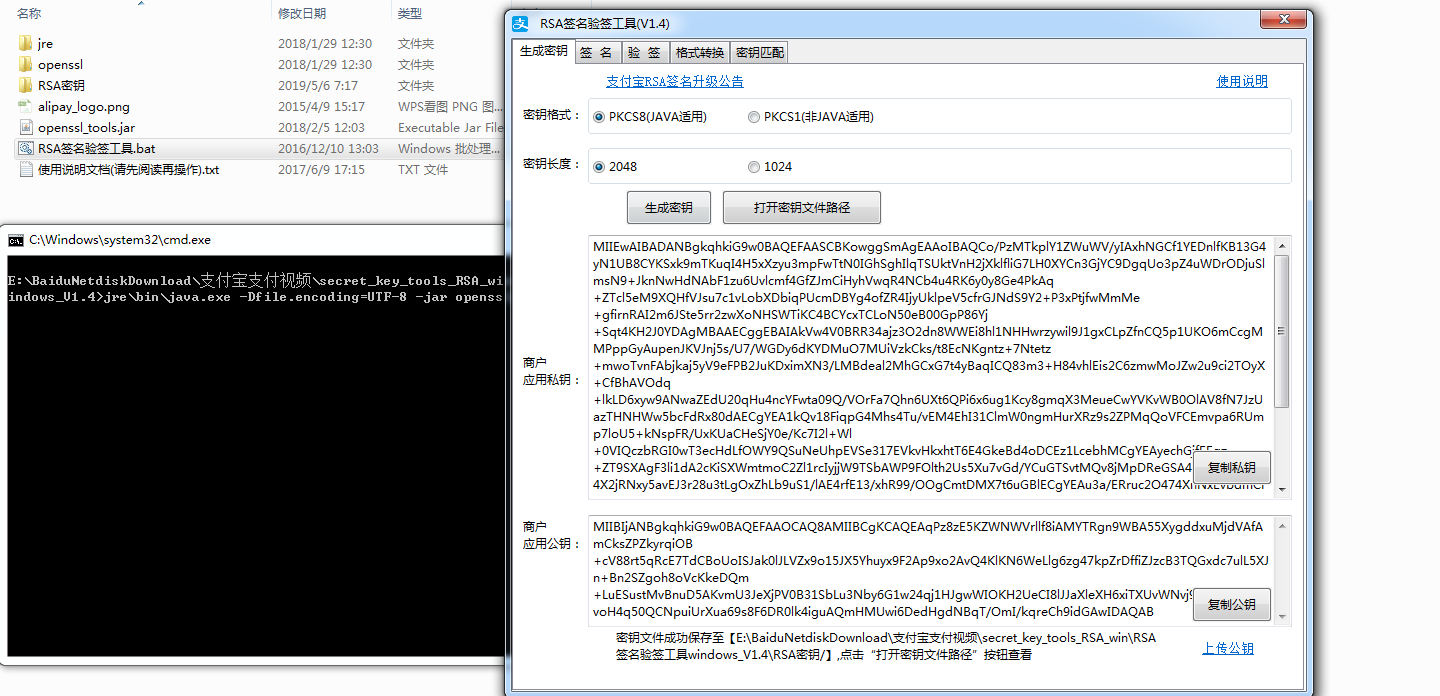Click the 'TXT 文件' type cell

[423, 170]
